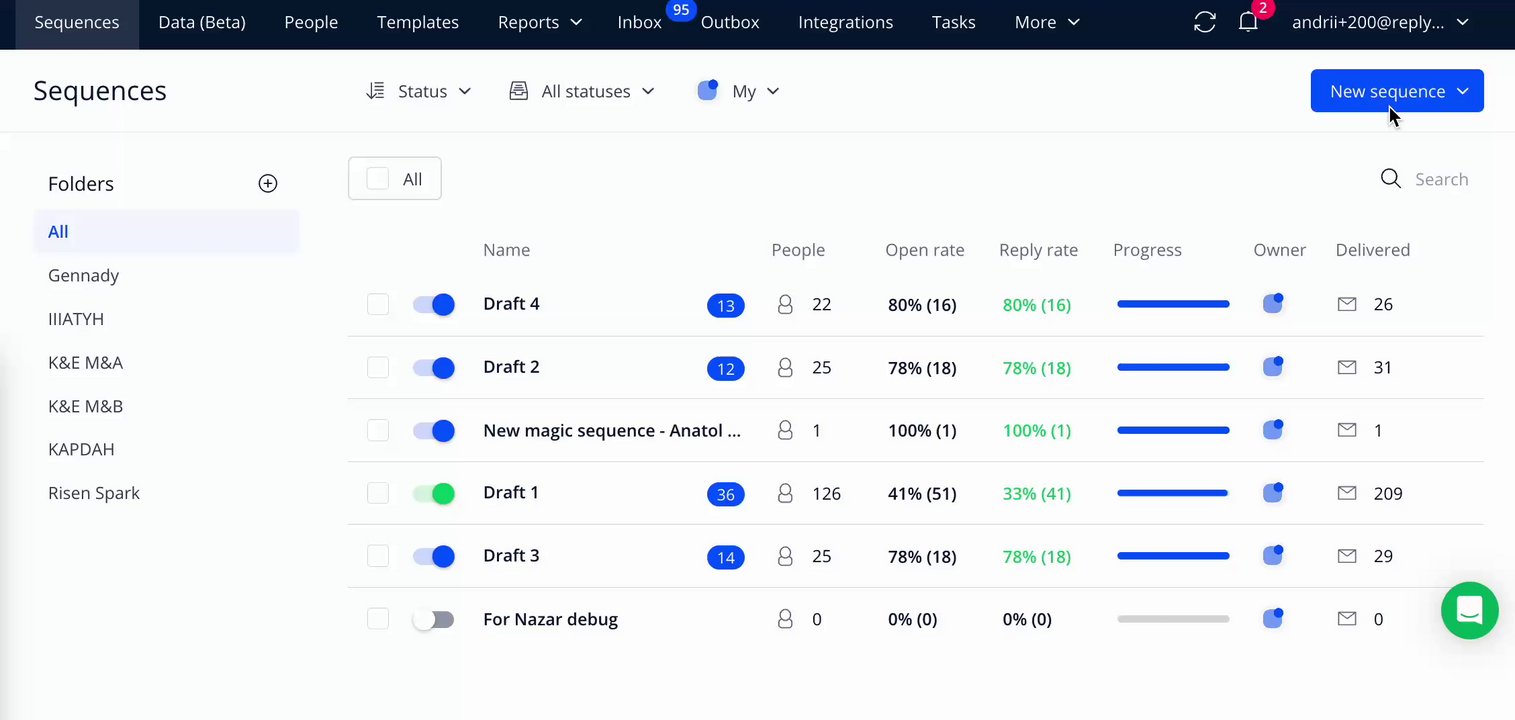1515x720 pixels.
Task: Click the delivered envelope icon in Draft 3 row
Action: [x=1347, y=556]
